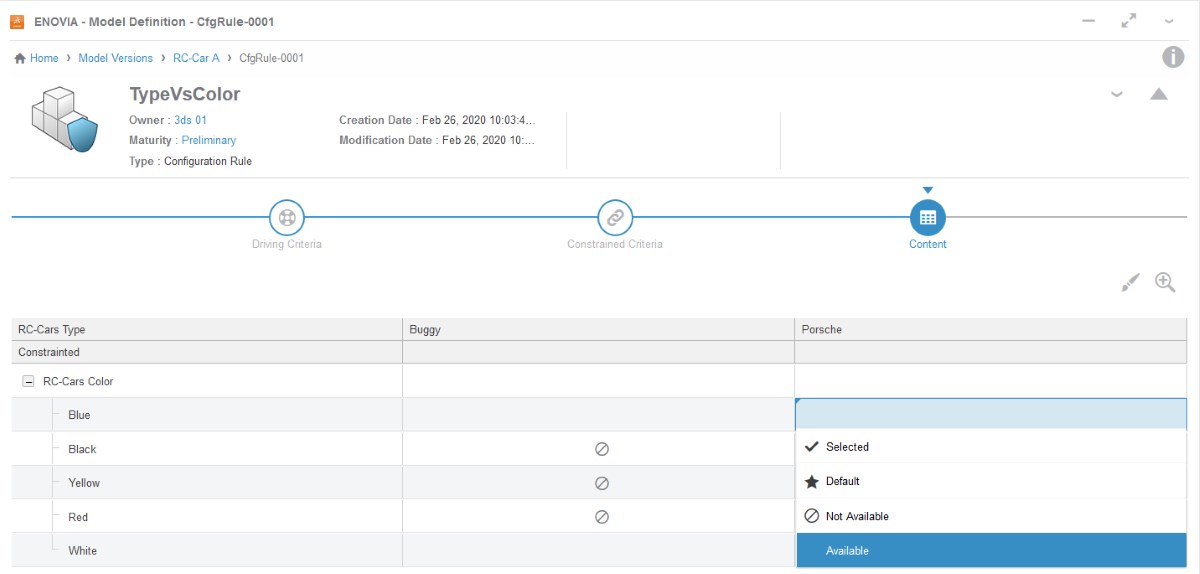Click the TypeVsColor title

tap(185, 95)
